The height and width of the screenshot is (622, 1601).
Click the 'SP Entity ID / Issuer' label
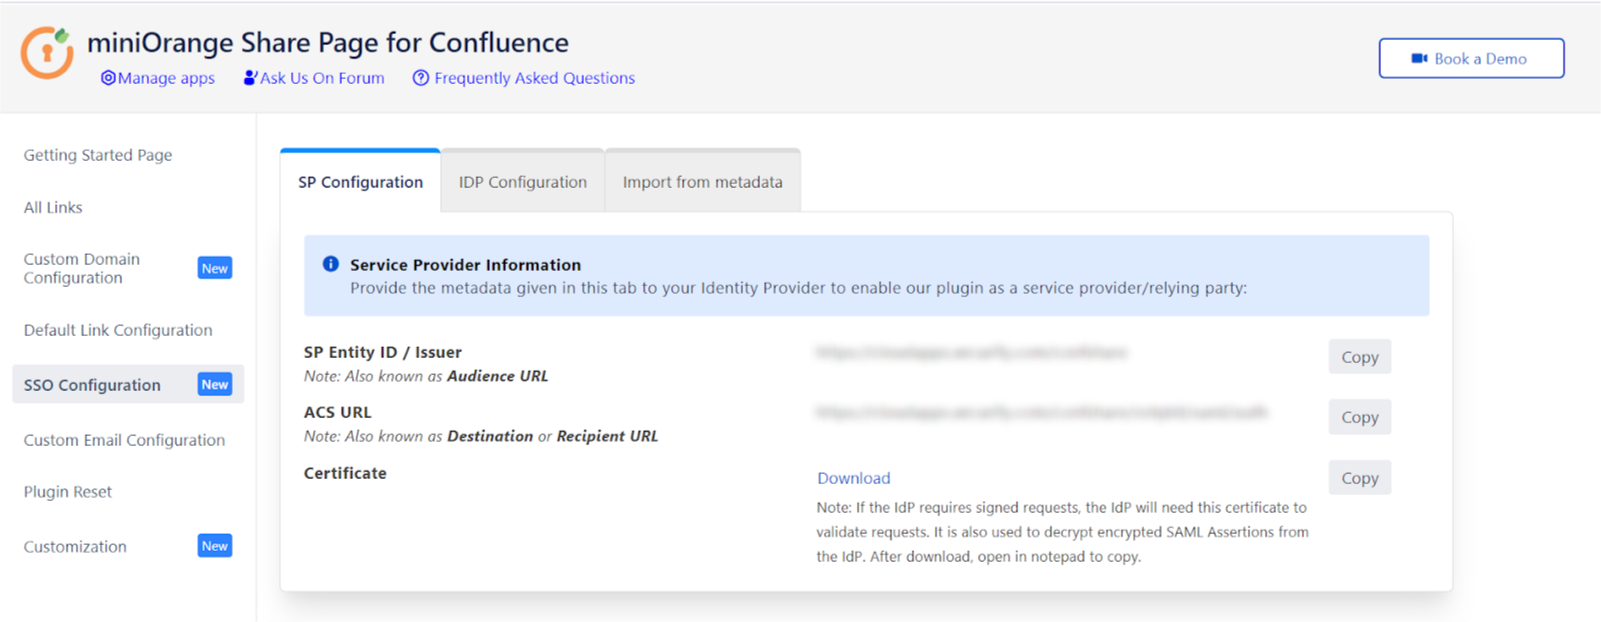pyautogui.click(x=383, y=352)
